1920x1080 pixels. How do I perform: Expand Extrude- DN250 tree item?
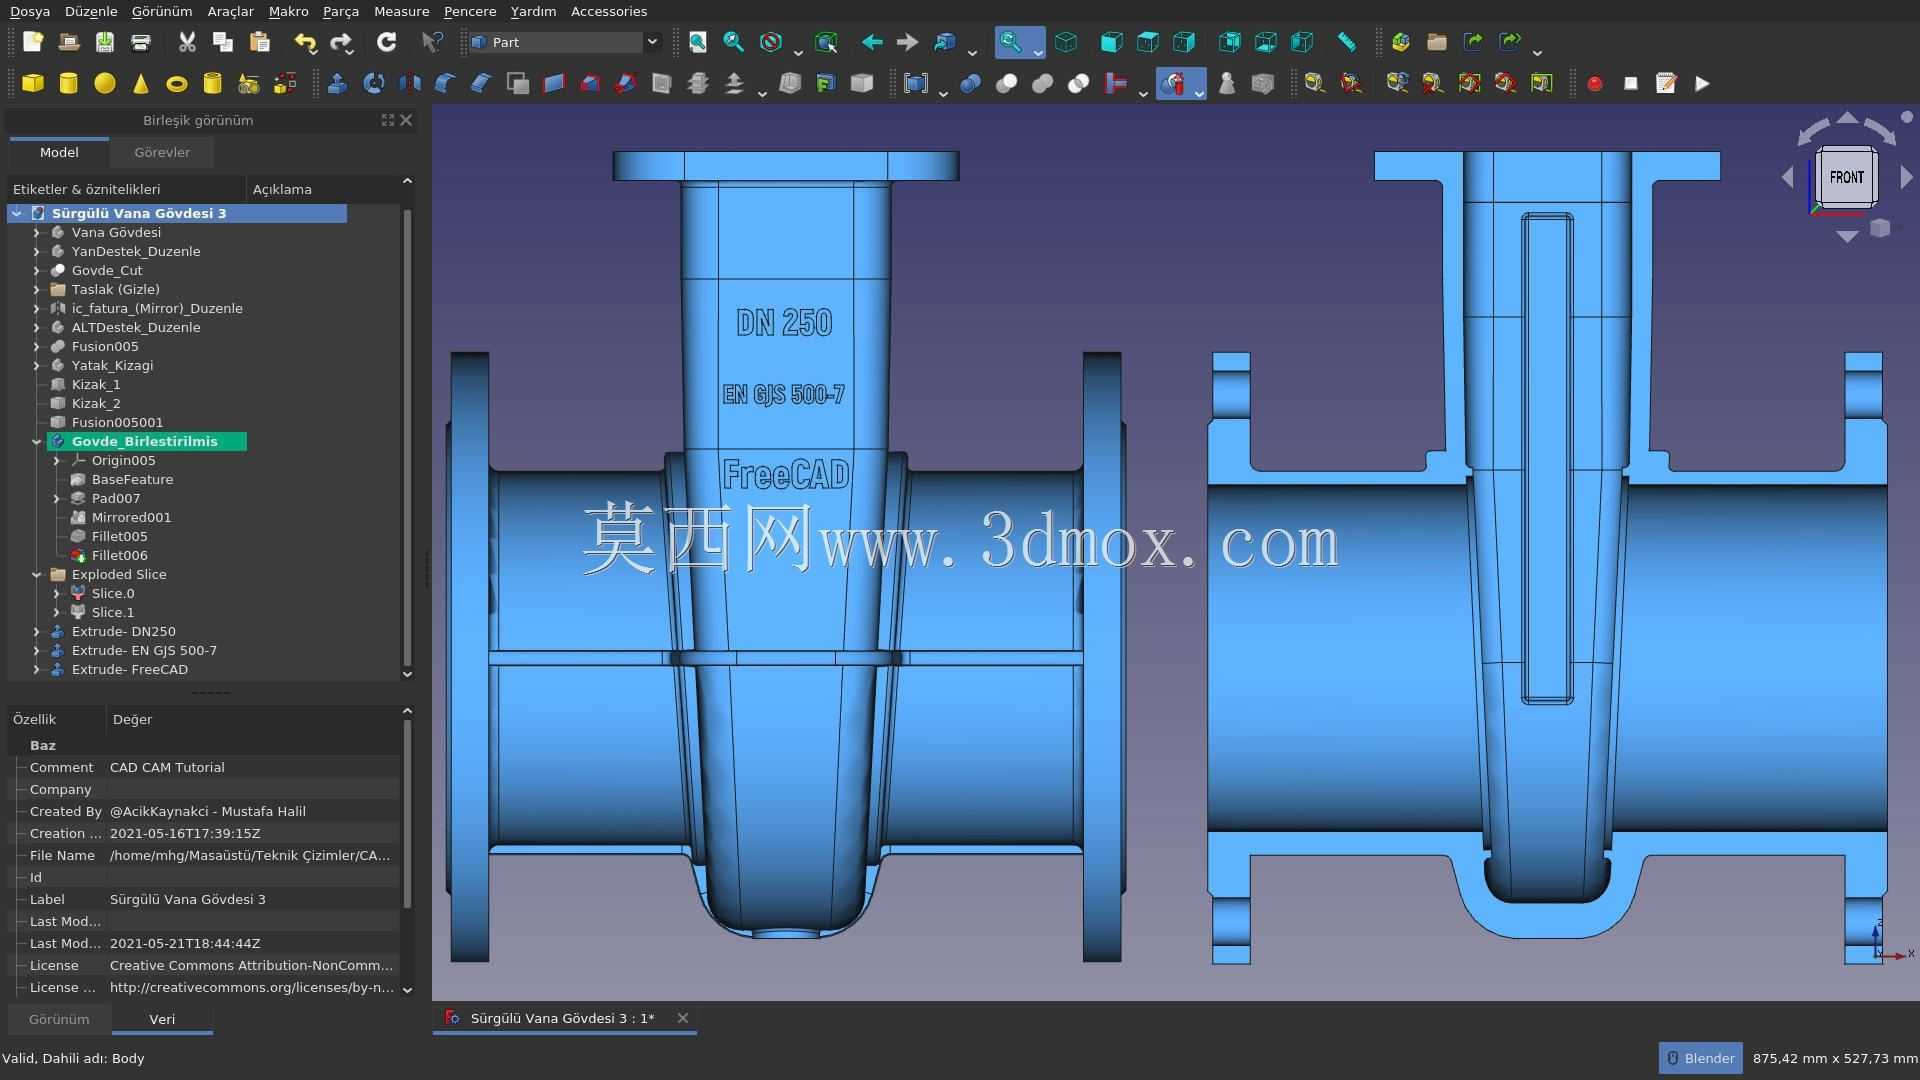[x=37, y=631]
